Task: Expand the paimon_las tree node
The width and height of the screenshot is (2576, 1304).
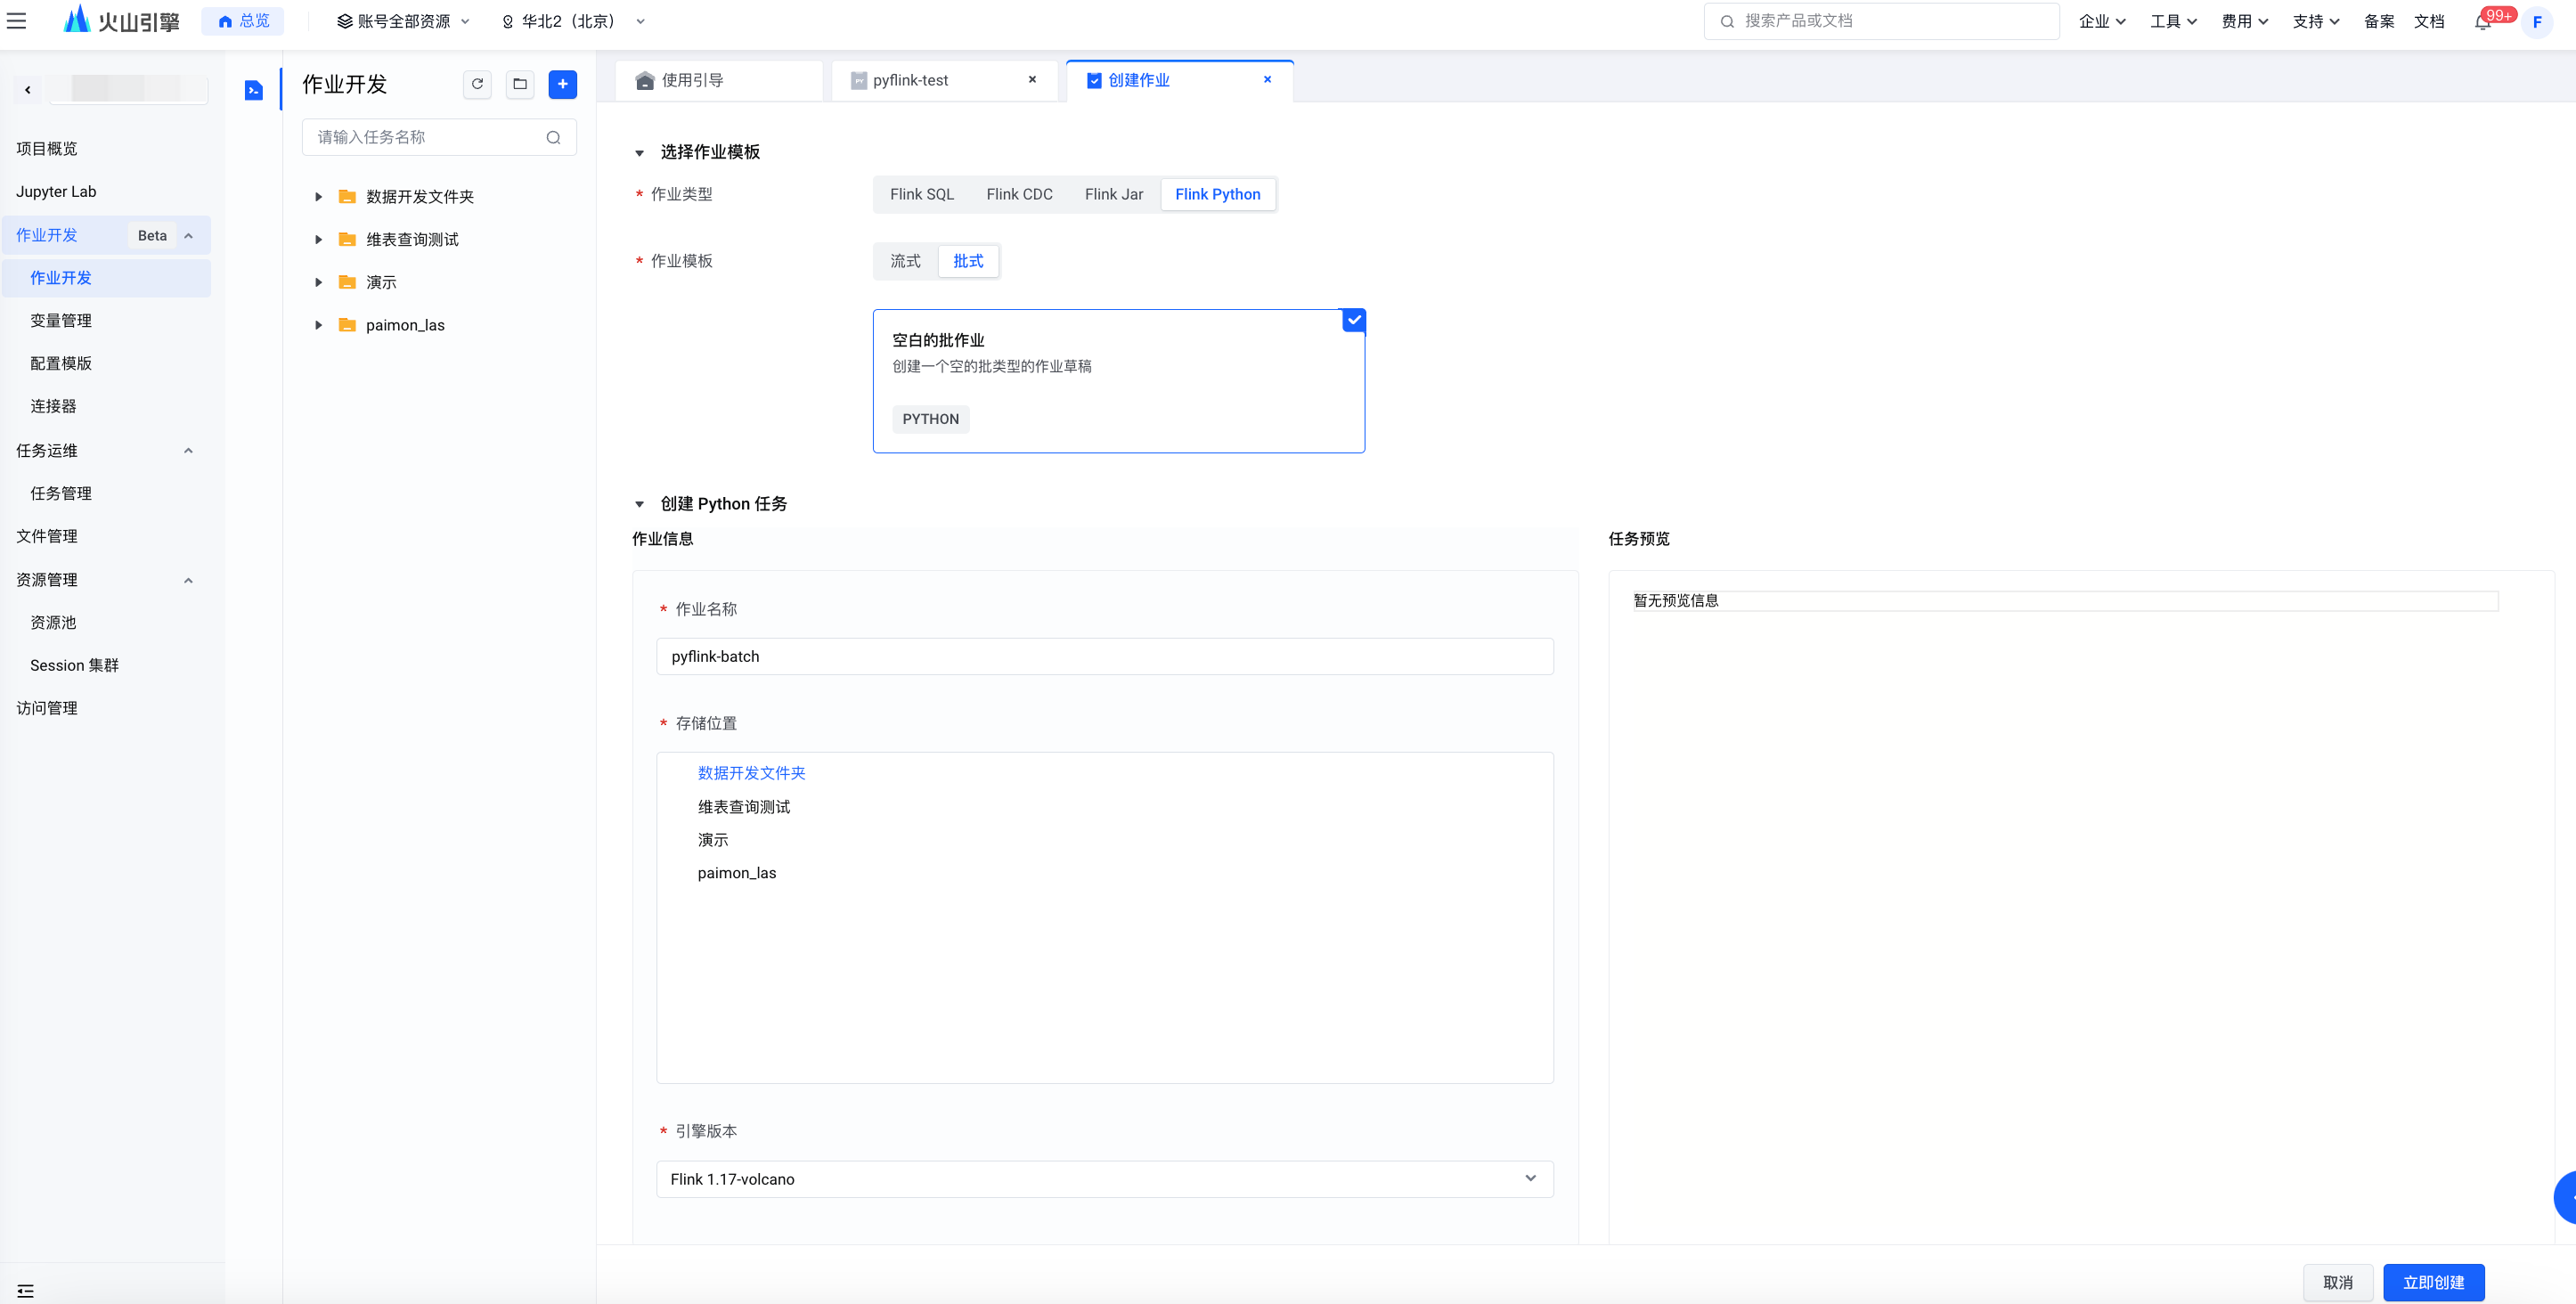Action: tap(319, 326)
